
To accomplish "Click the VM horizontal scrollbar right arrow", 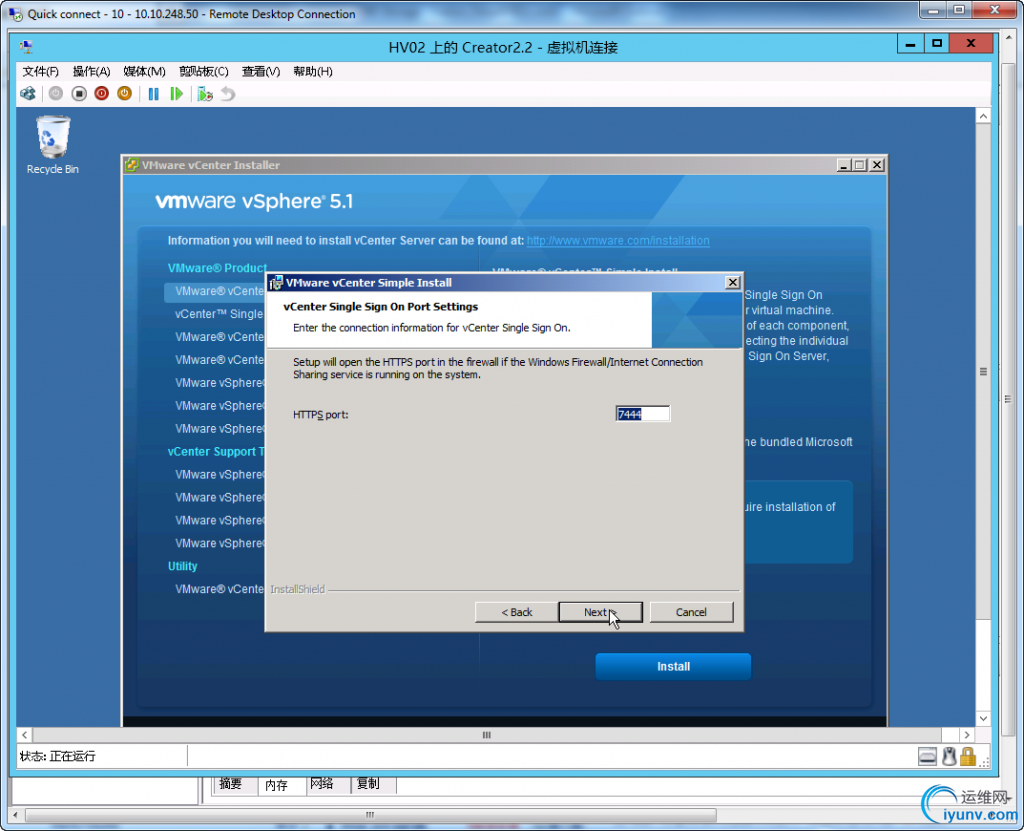I will tap(967, 735).
